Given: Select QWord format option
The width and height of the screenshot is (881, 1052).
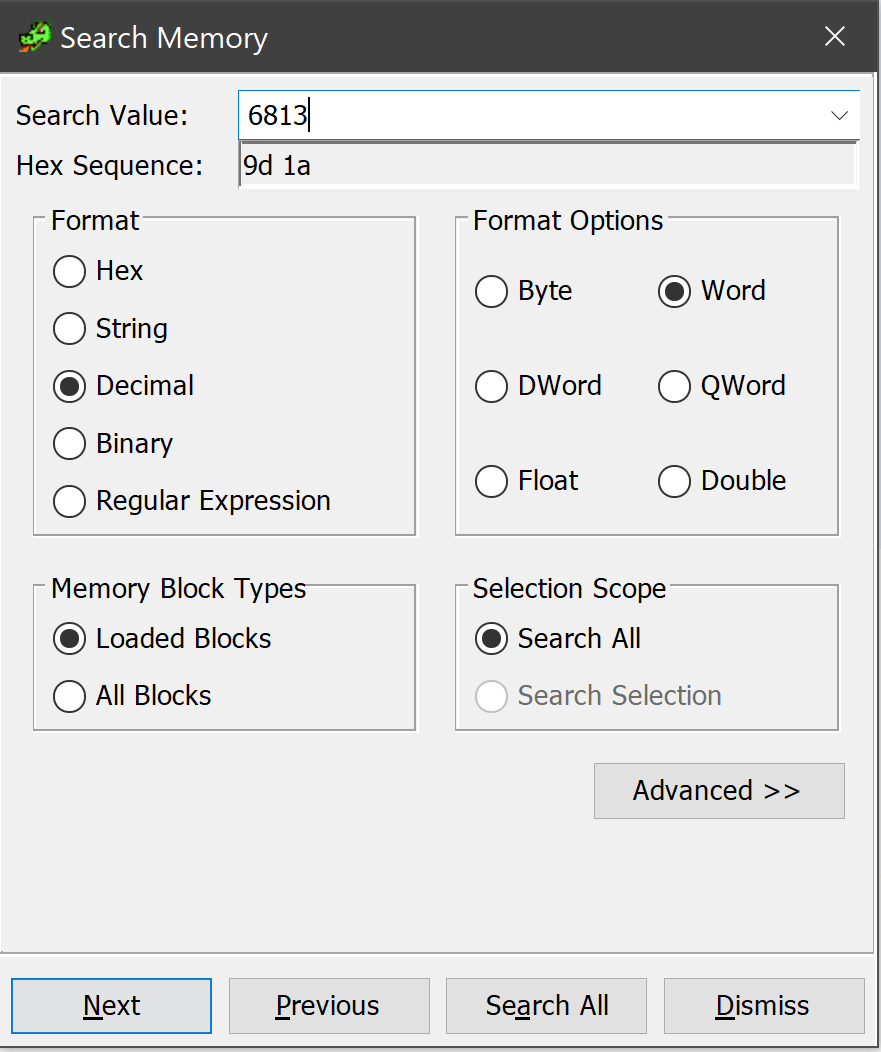Looking at the screenshot, I should point(675,386).
